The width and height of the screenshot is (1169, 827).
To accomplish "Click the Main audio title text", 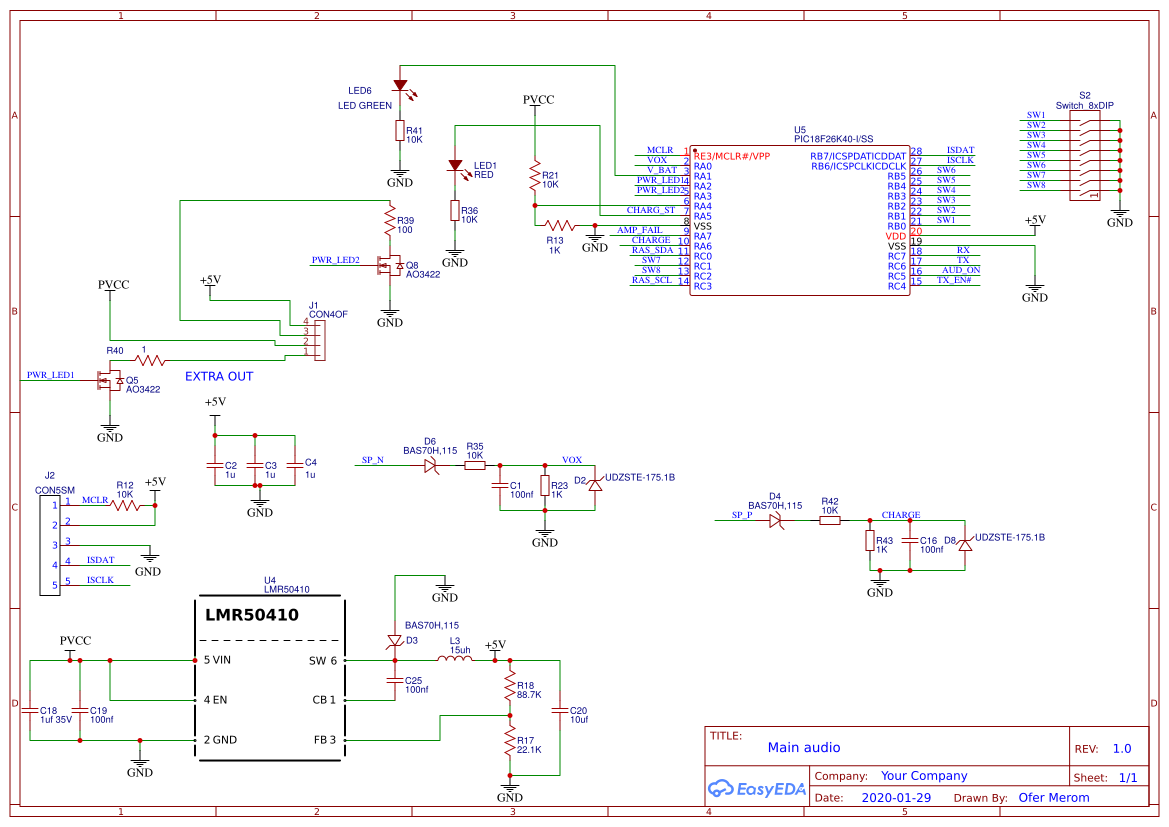I will [x=804, y=748].
